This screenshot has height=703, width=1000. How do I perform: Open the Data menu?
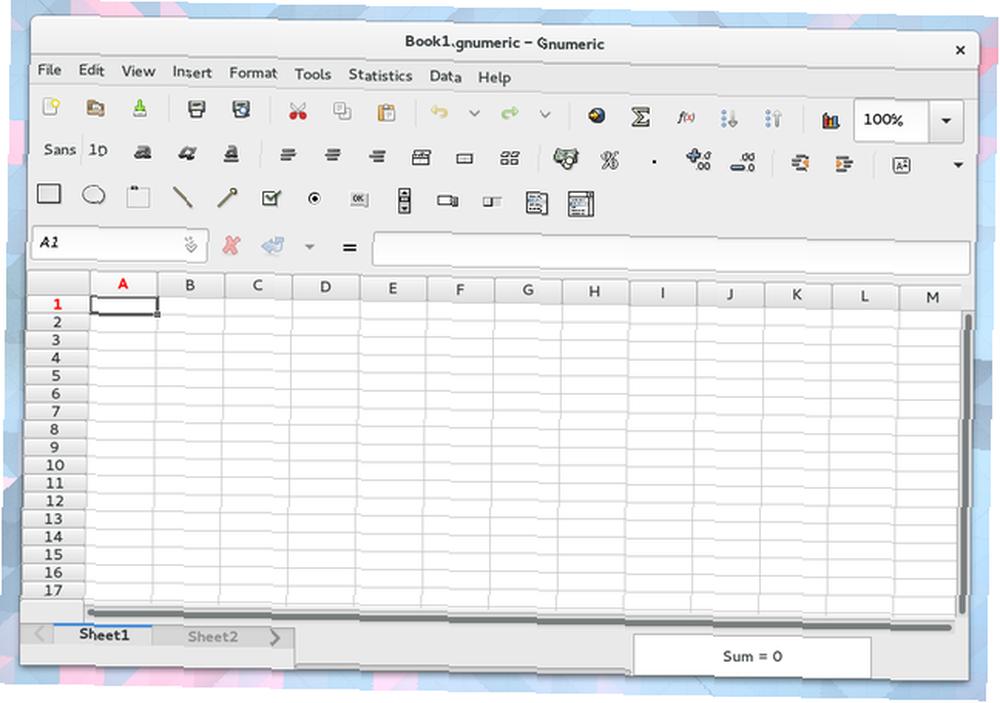445,77
